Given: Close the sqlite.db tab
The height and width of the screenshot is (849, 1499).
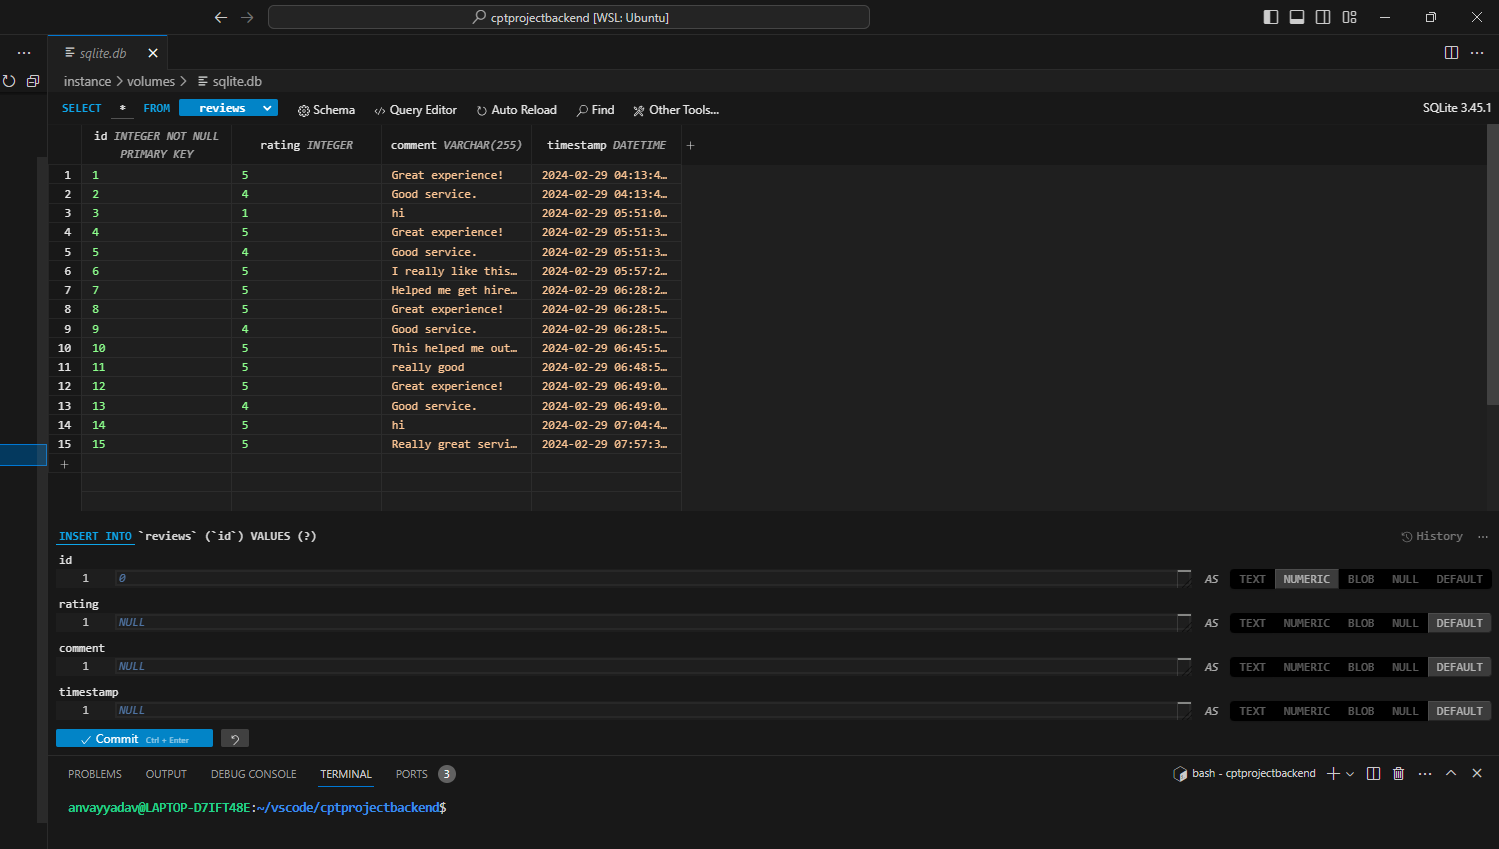Looking at the screenshot, I should click(153, 53).
